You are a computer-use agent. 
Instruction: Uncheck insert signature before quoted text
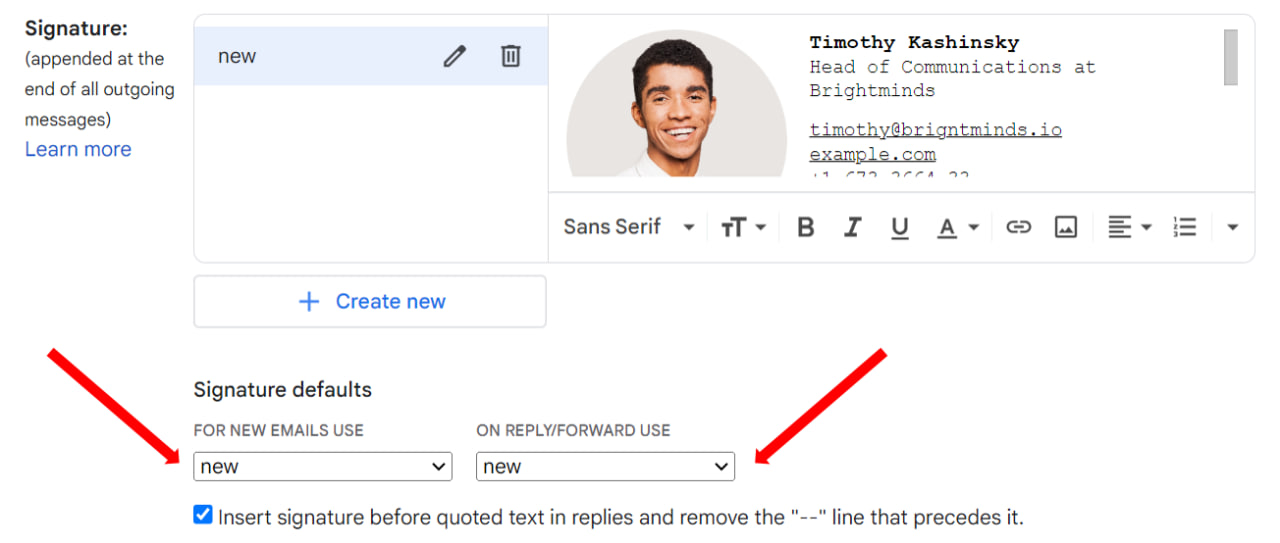(203, 516)
